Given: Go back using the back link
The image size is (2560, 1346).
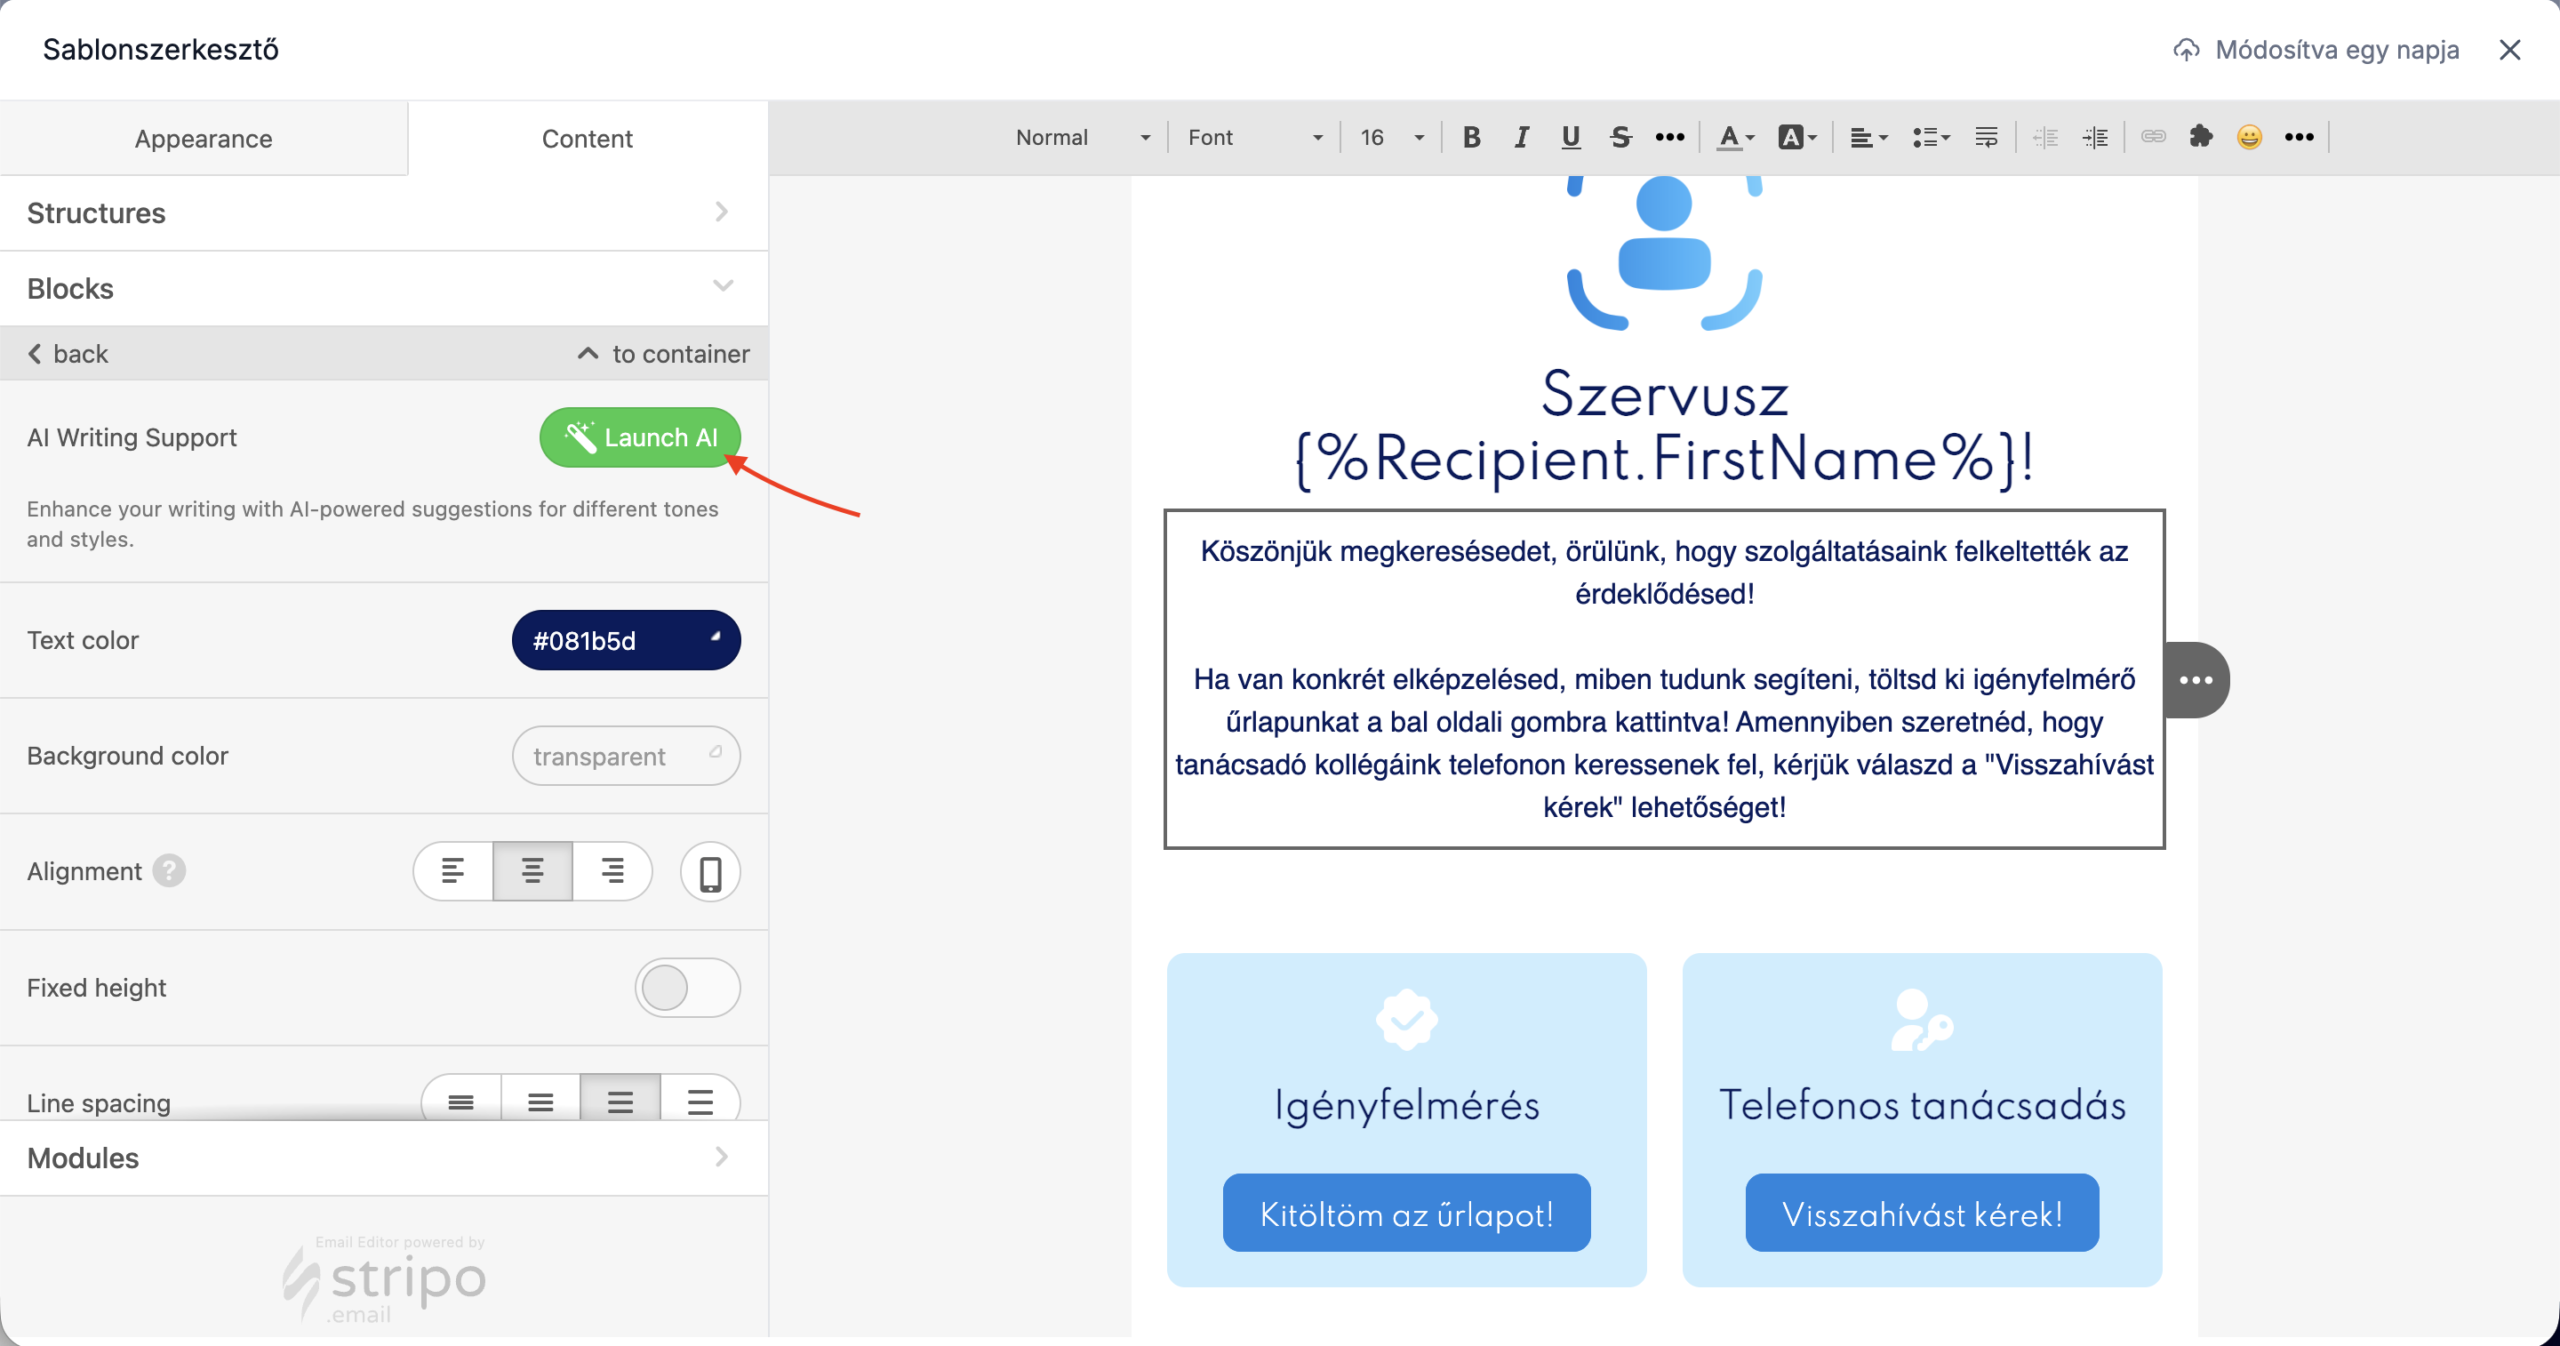Looking at the screenshot, I should tap(68, 354).
